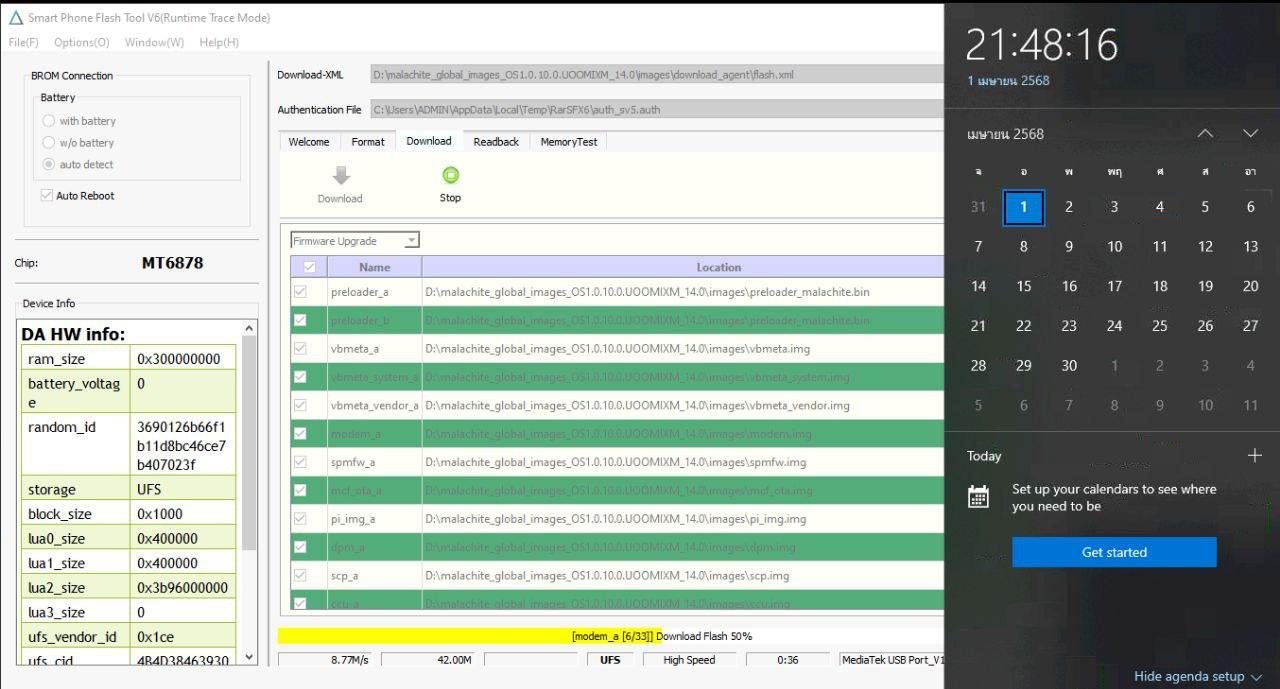Select the 'w/o battery' radio button
This screenshot has height=689, width=1280.
point(48,143)
